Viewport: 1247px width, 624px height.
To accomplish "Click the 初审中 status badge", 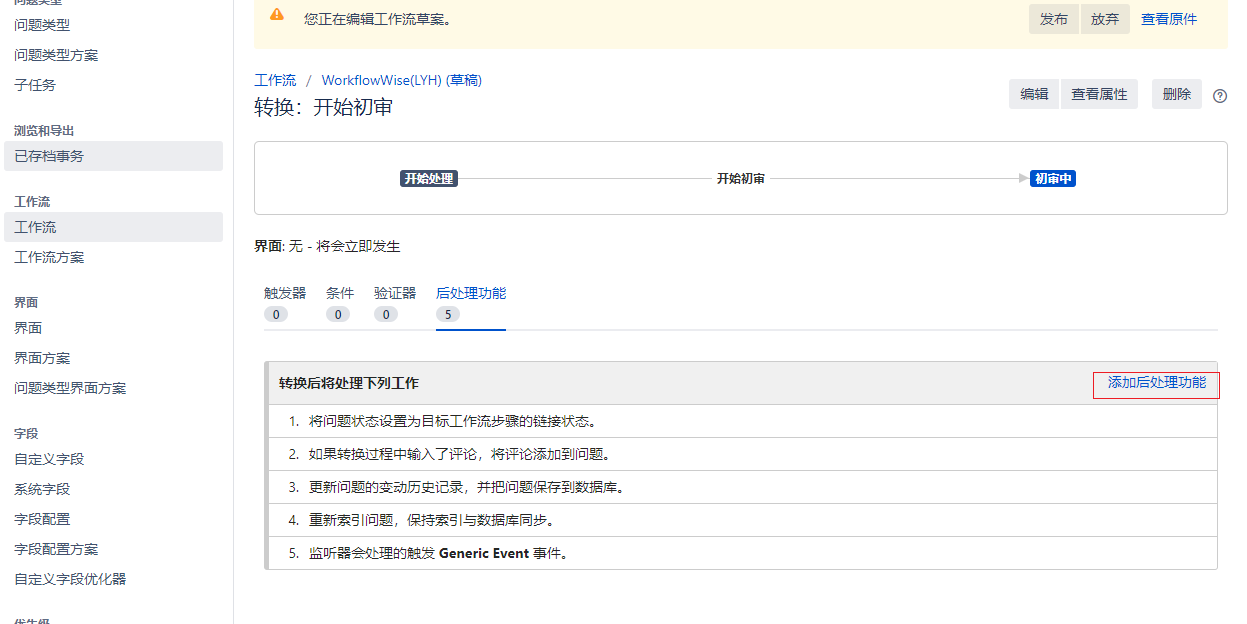I will pyautogui.click(x=1053, y=179).
